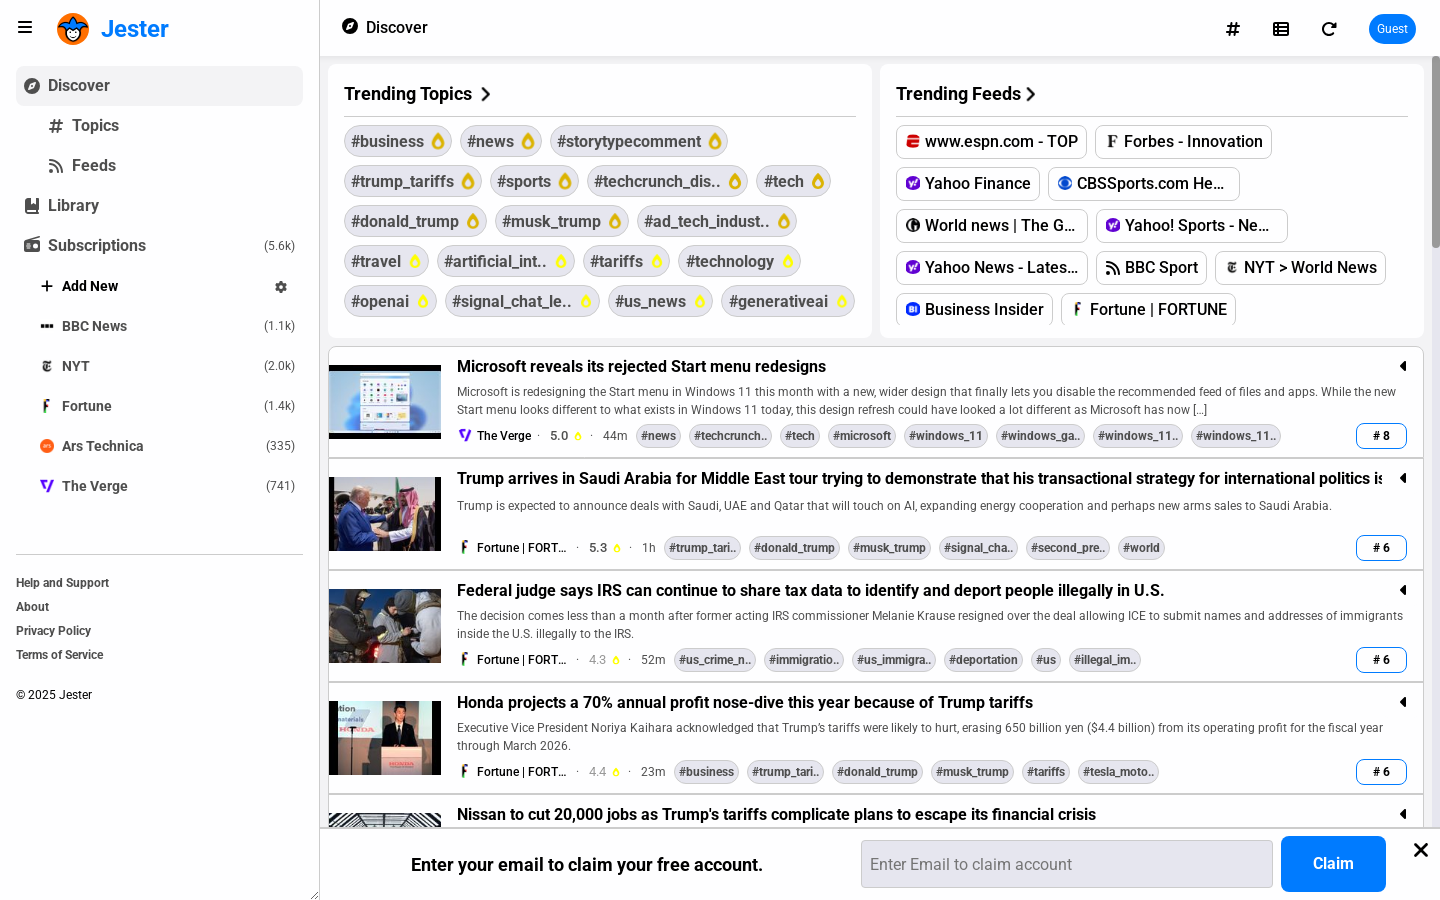The width and height of the screenshot is (1440, 900).
Task: Open subscription settings gear icon
Action: coord(281,287)
